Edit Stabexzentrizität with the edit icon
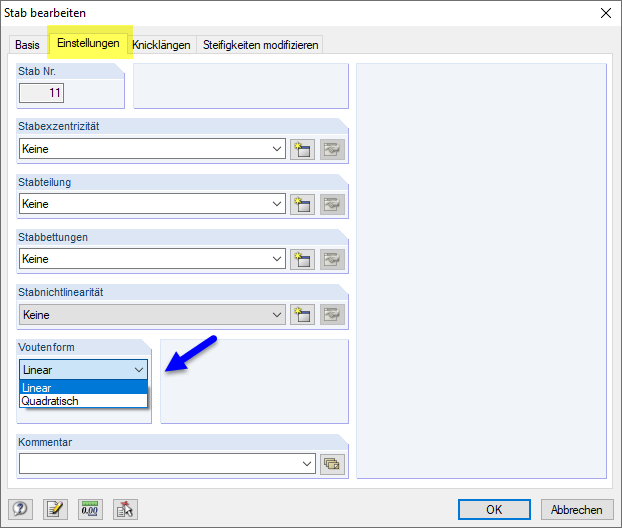 pos(332,149)
